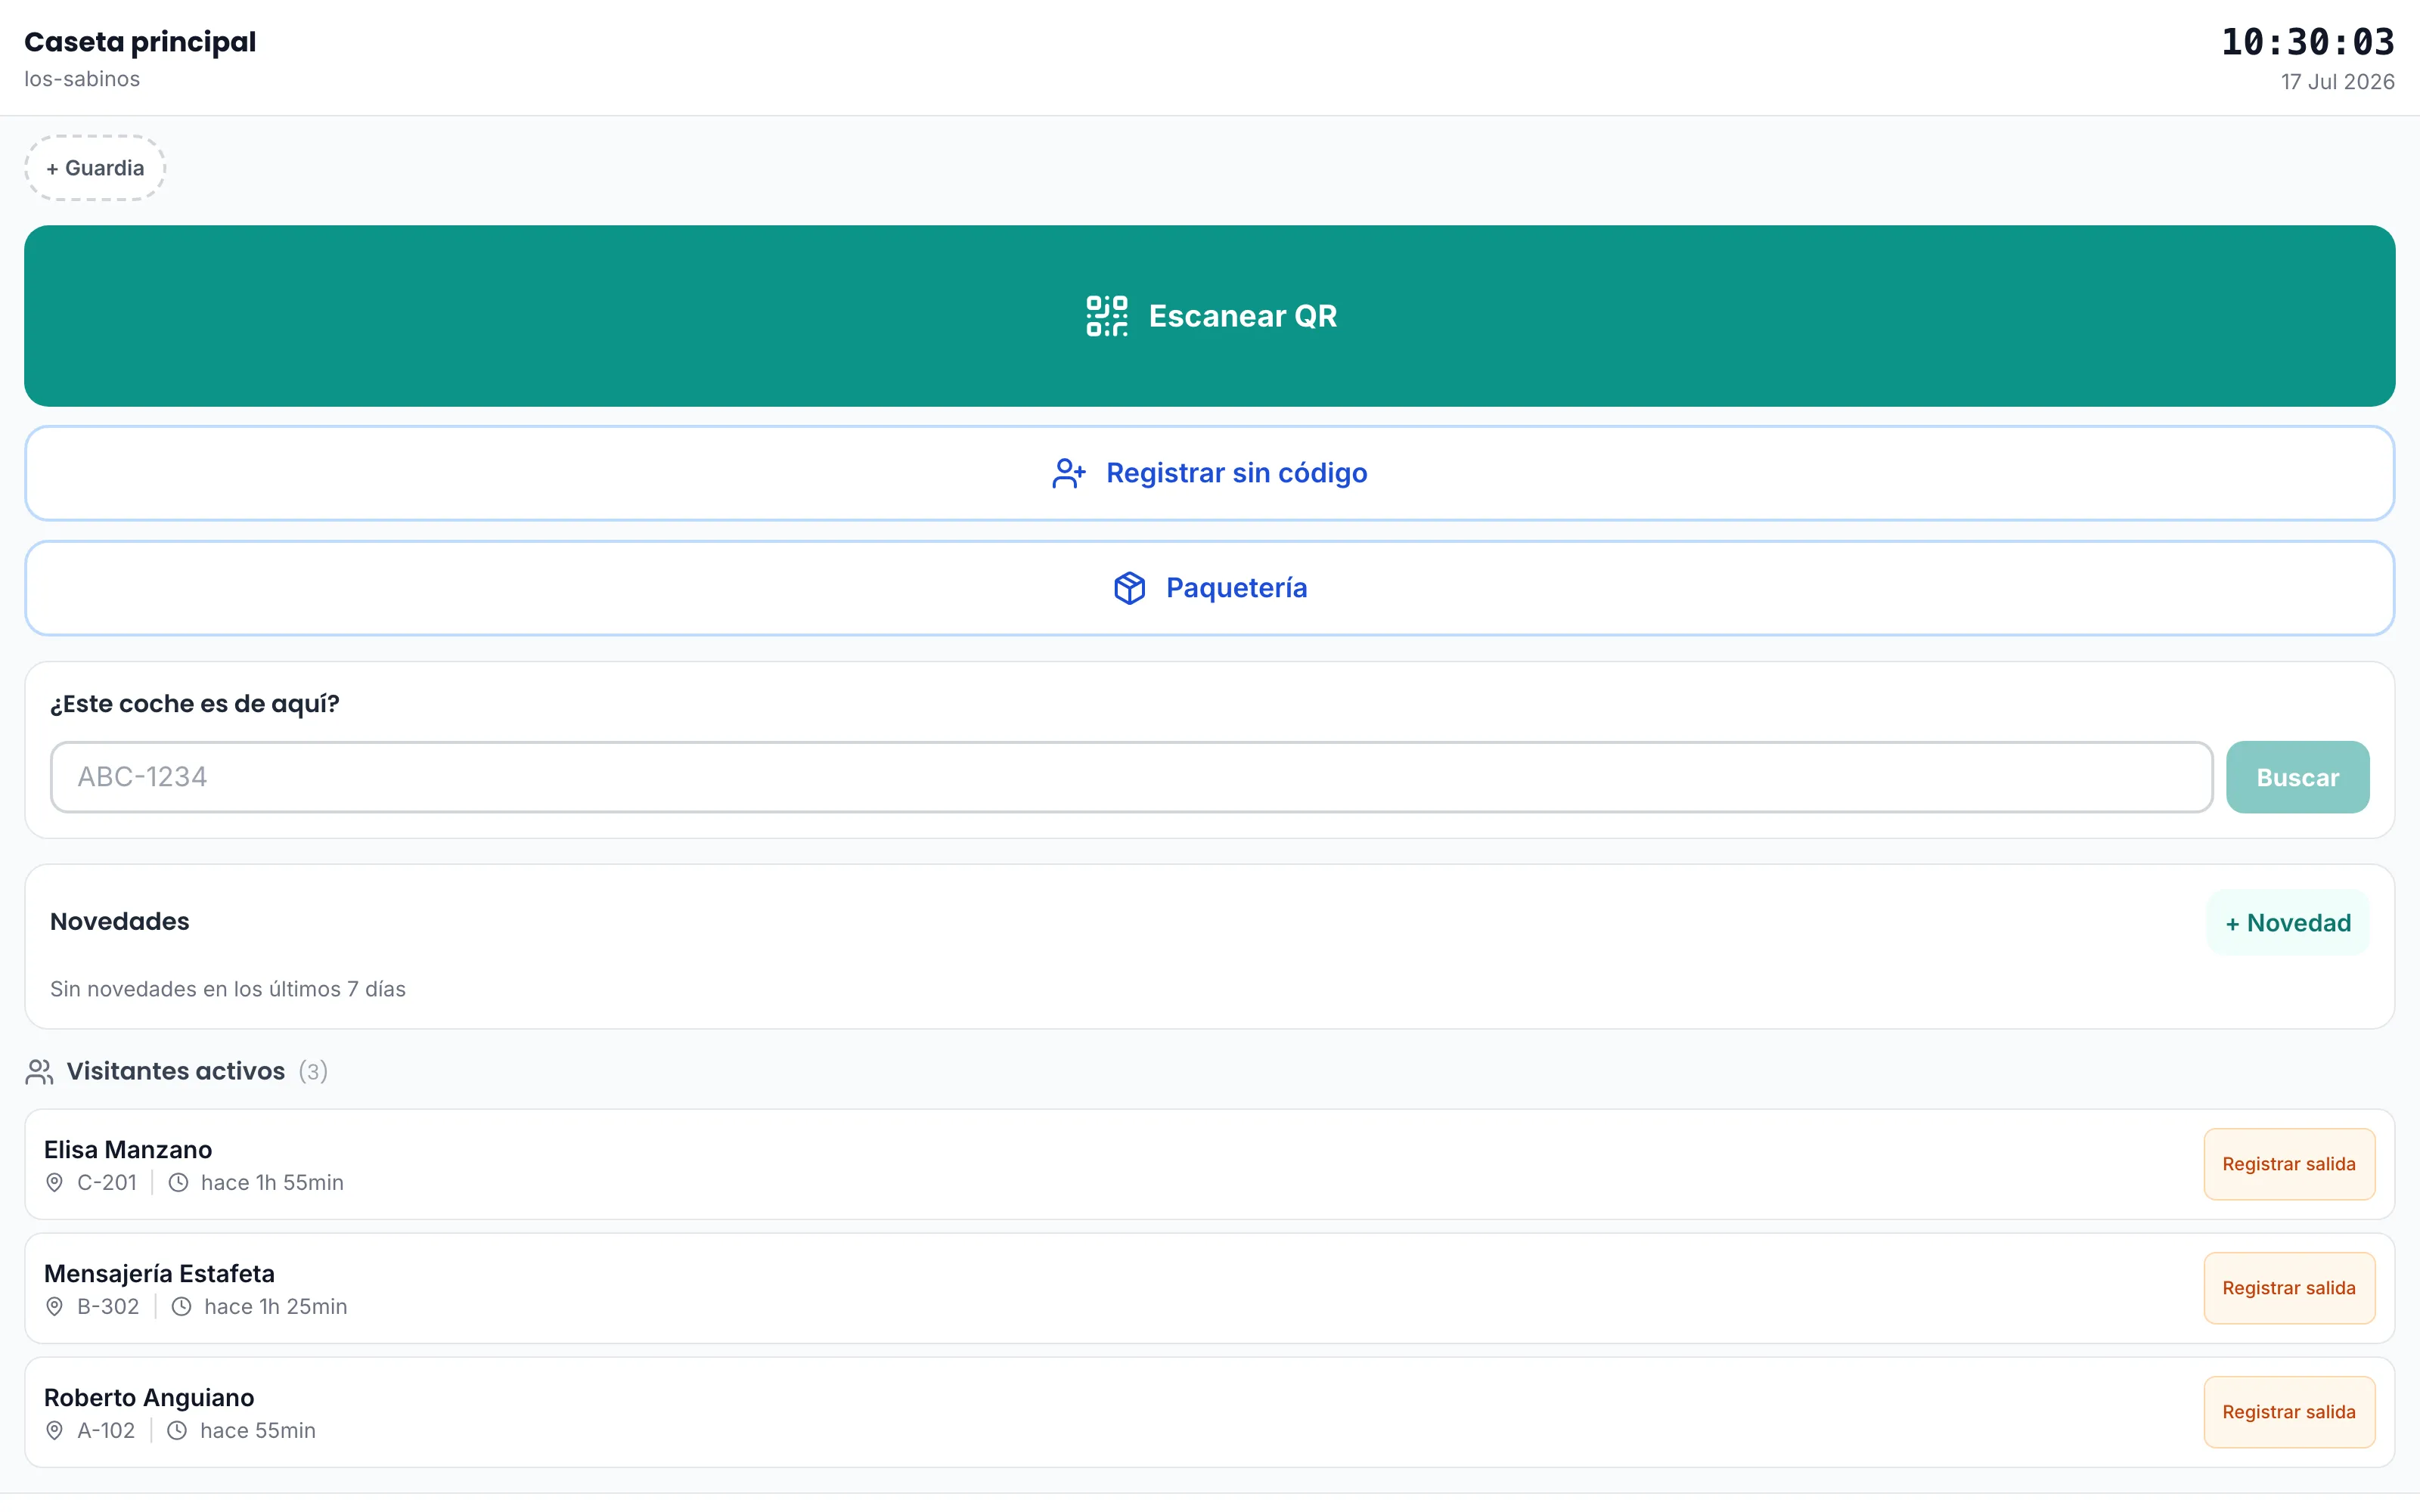This screenshot has width=2420, height=1512.
Task: Click the clock icon next to hace 1h 25min
Action: (x=181, y=1307)
